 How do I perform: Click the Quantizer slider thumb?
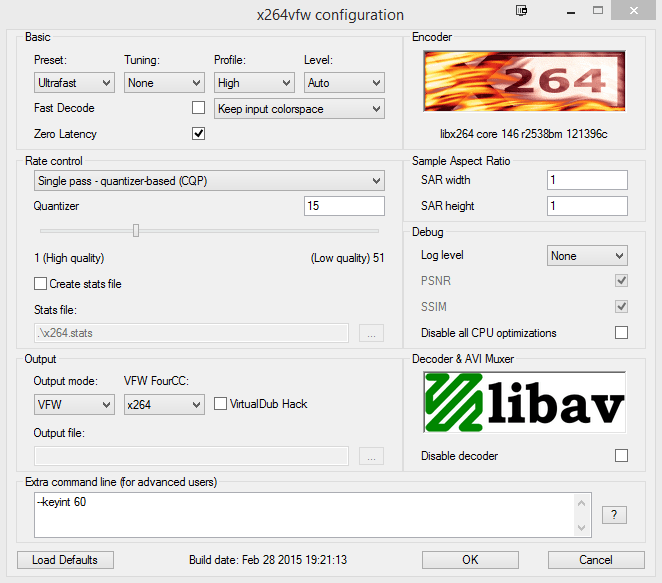136,230
